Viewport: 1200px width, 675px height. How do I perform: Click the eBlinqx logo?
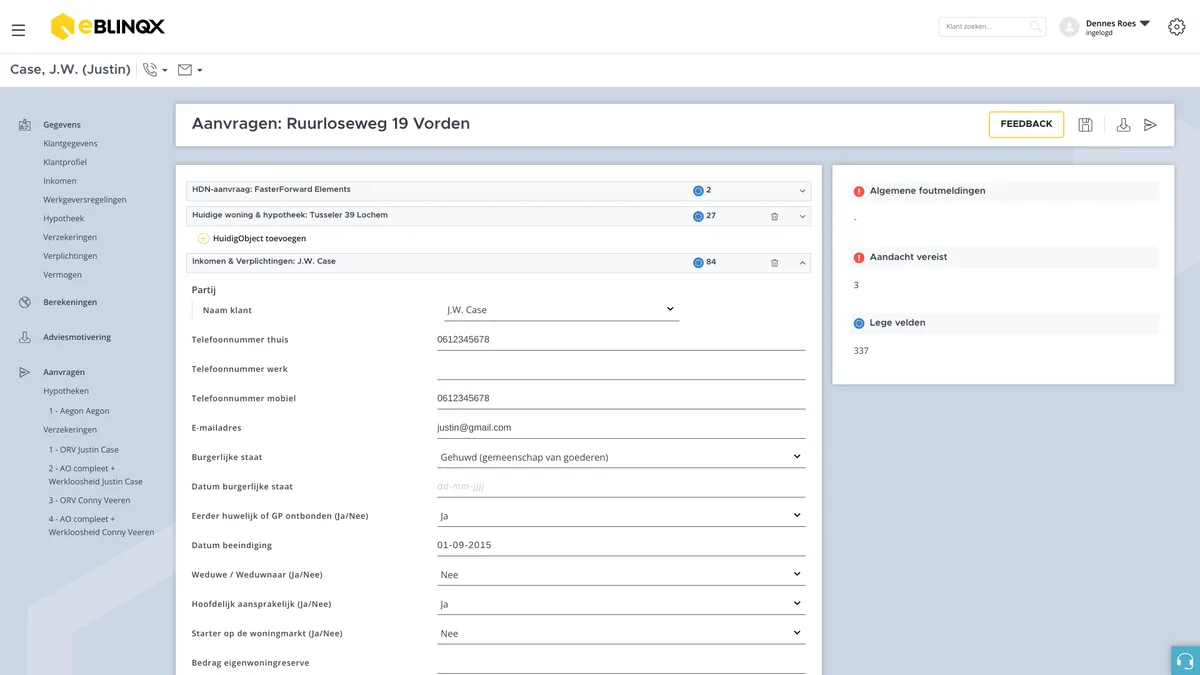pos(107,26)
